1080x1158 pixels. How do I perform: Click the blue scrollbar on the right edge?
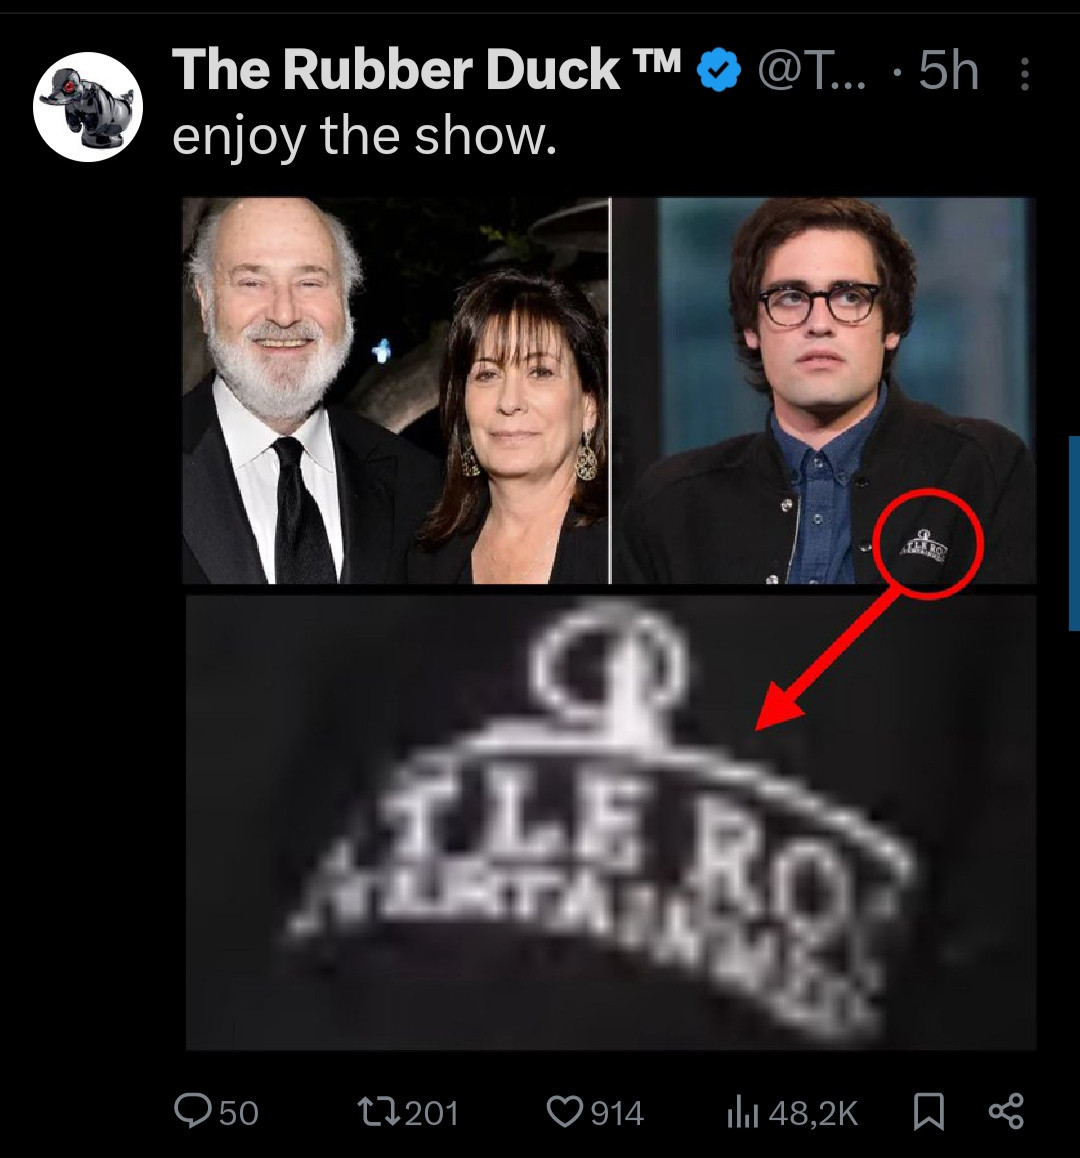[1074, 532]
